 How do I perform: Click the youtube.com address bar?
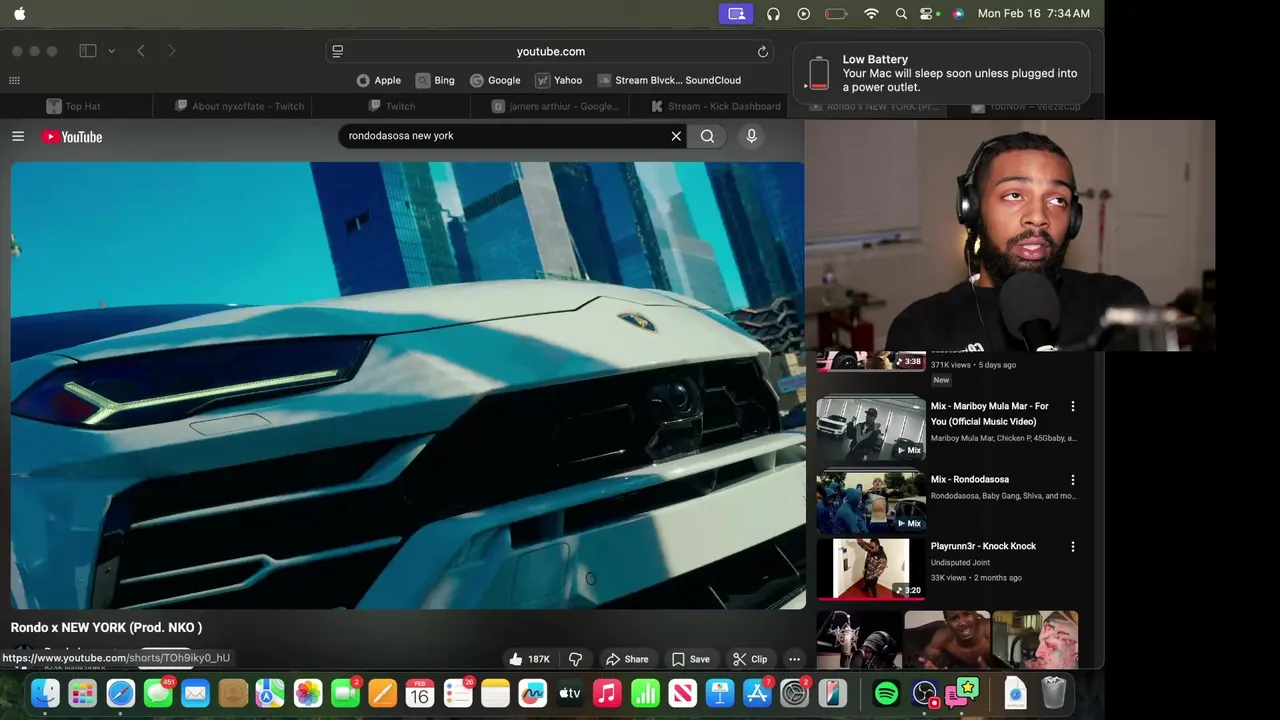[551, 51]
